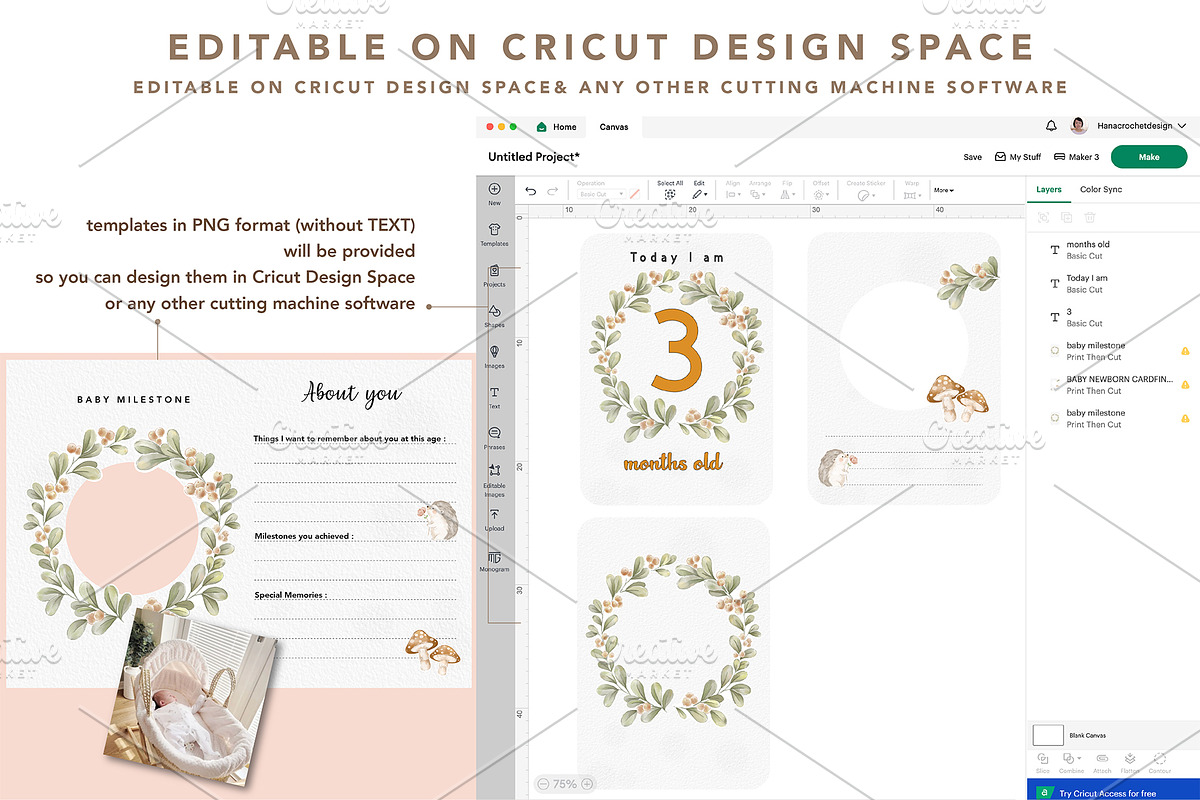Click the Blank Canvas thumbnail
The width and height of the screenshot is (1200, 800).
point(1048,735)
